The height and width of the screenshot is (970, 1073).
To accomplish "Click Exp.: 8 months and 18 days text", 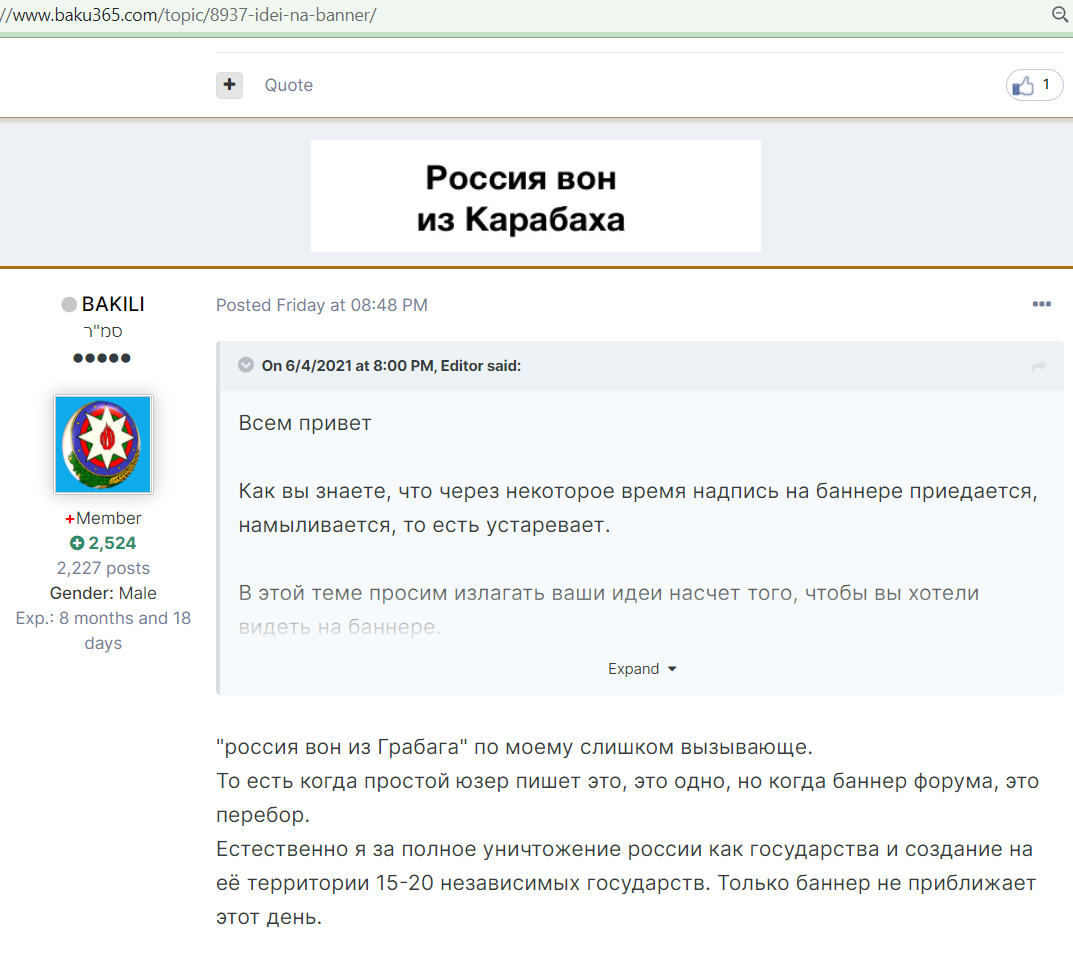I will 103,630.
